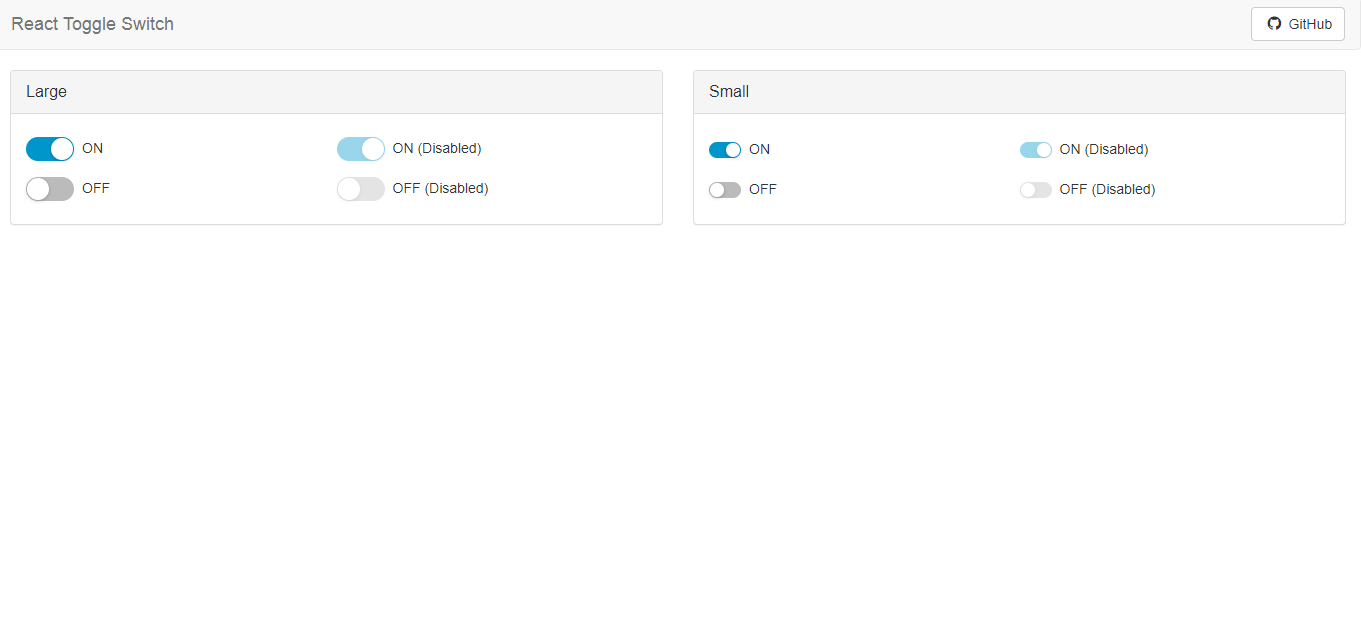1361x638 pixels.
Task: Click ON (Disabled) label in Small panel
Action: click(x=1104, y=149)
